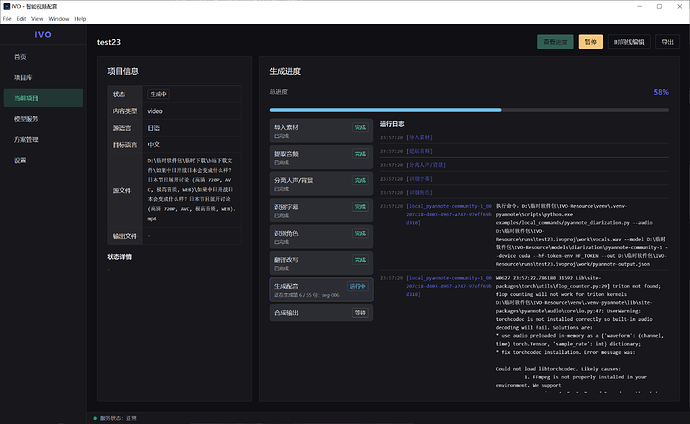Click the 时间线编辑 button
The height and width of the screenshot is (424, 690).
(629, 42)
